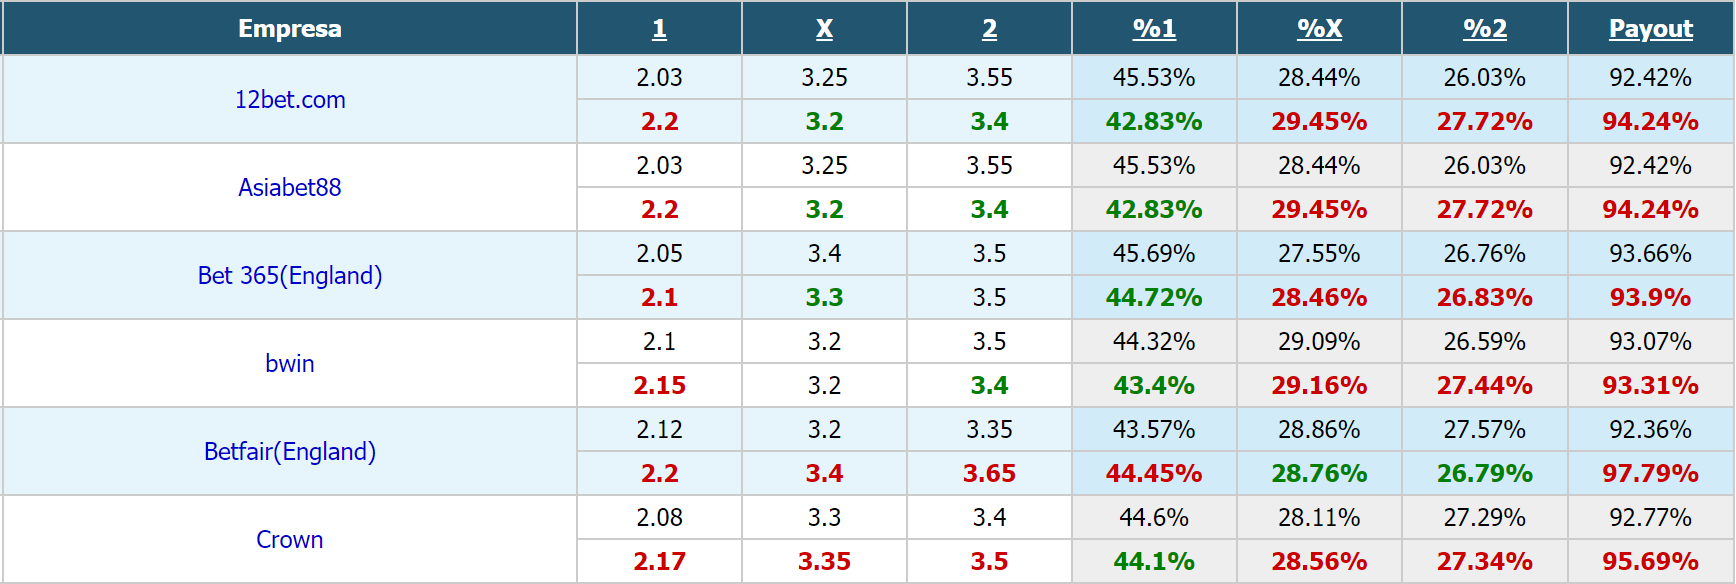Open the Crown bookmaker link
The height and width of the screenshot is (584, 1736).
[290, 540]
